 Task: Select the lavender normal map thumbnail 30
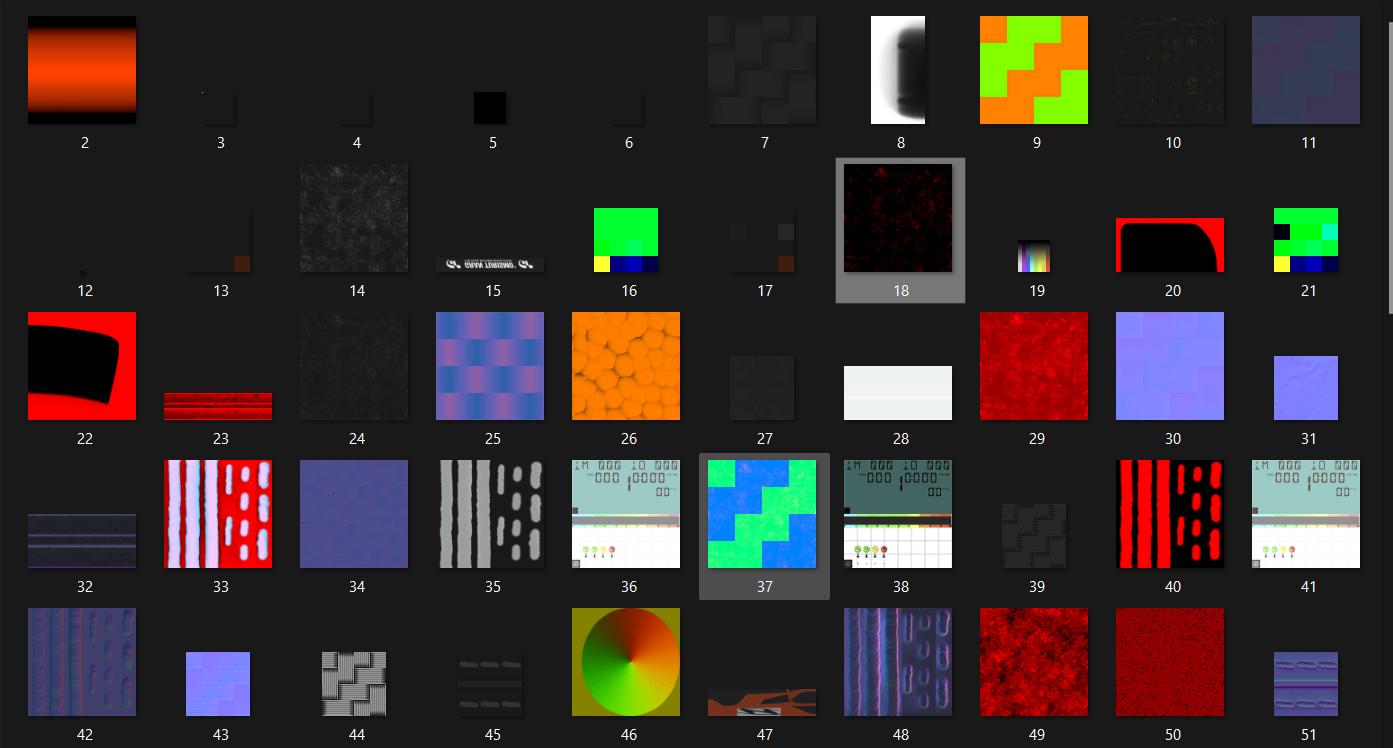(1170, 366)
